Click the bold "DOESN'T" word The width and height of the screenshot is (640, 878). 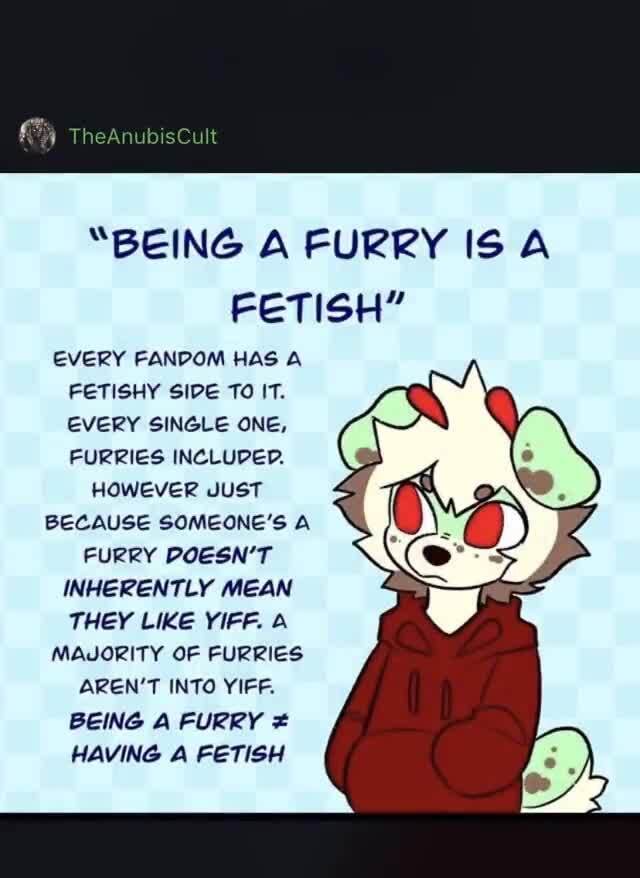point(218,555)
